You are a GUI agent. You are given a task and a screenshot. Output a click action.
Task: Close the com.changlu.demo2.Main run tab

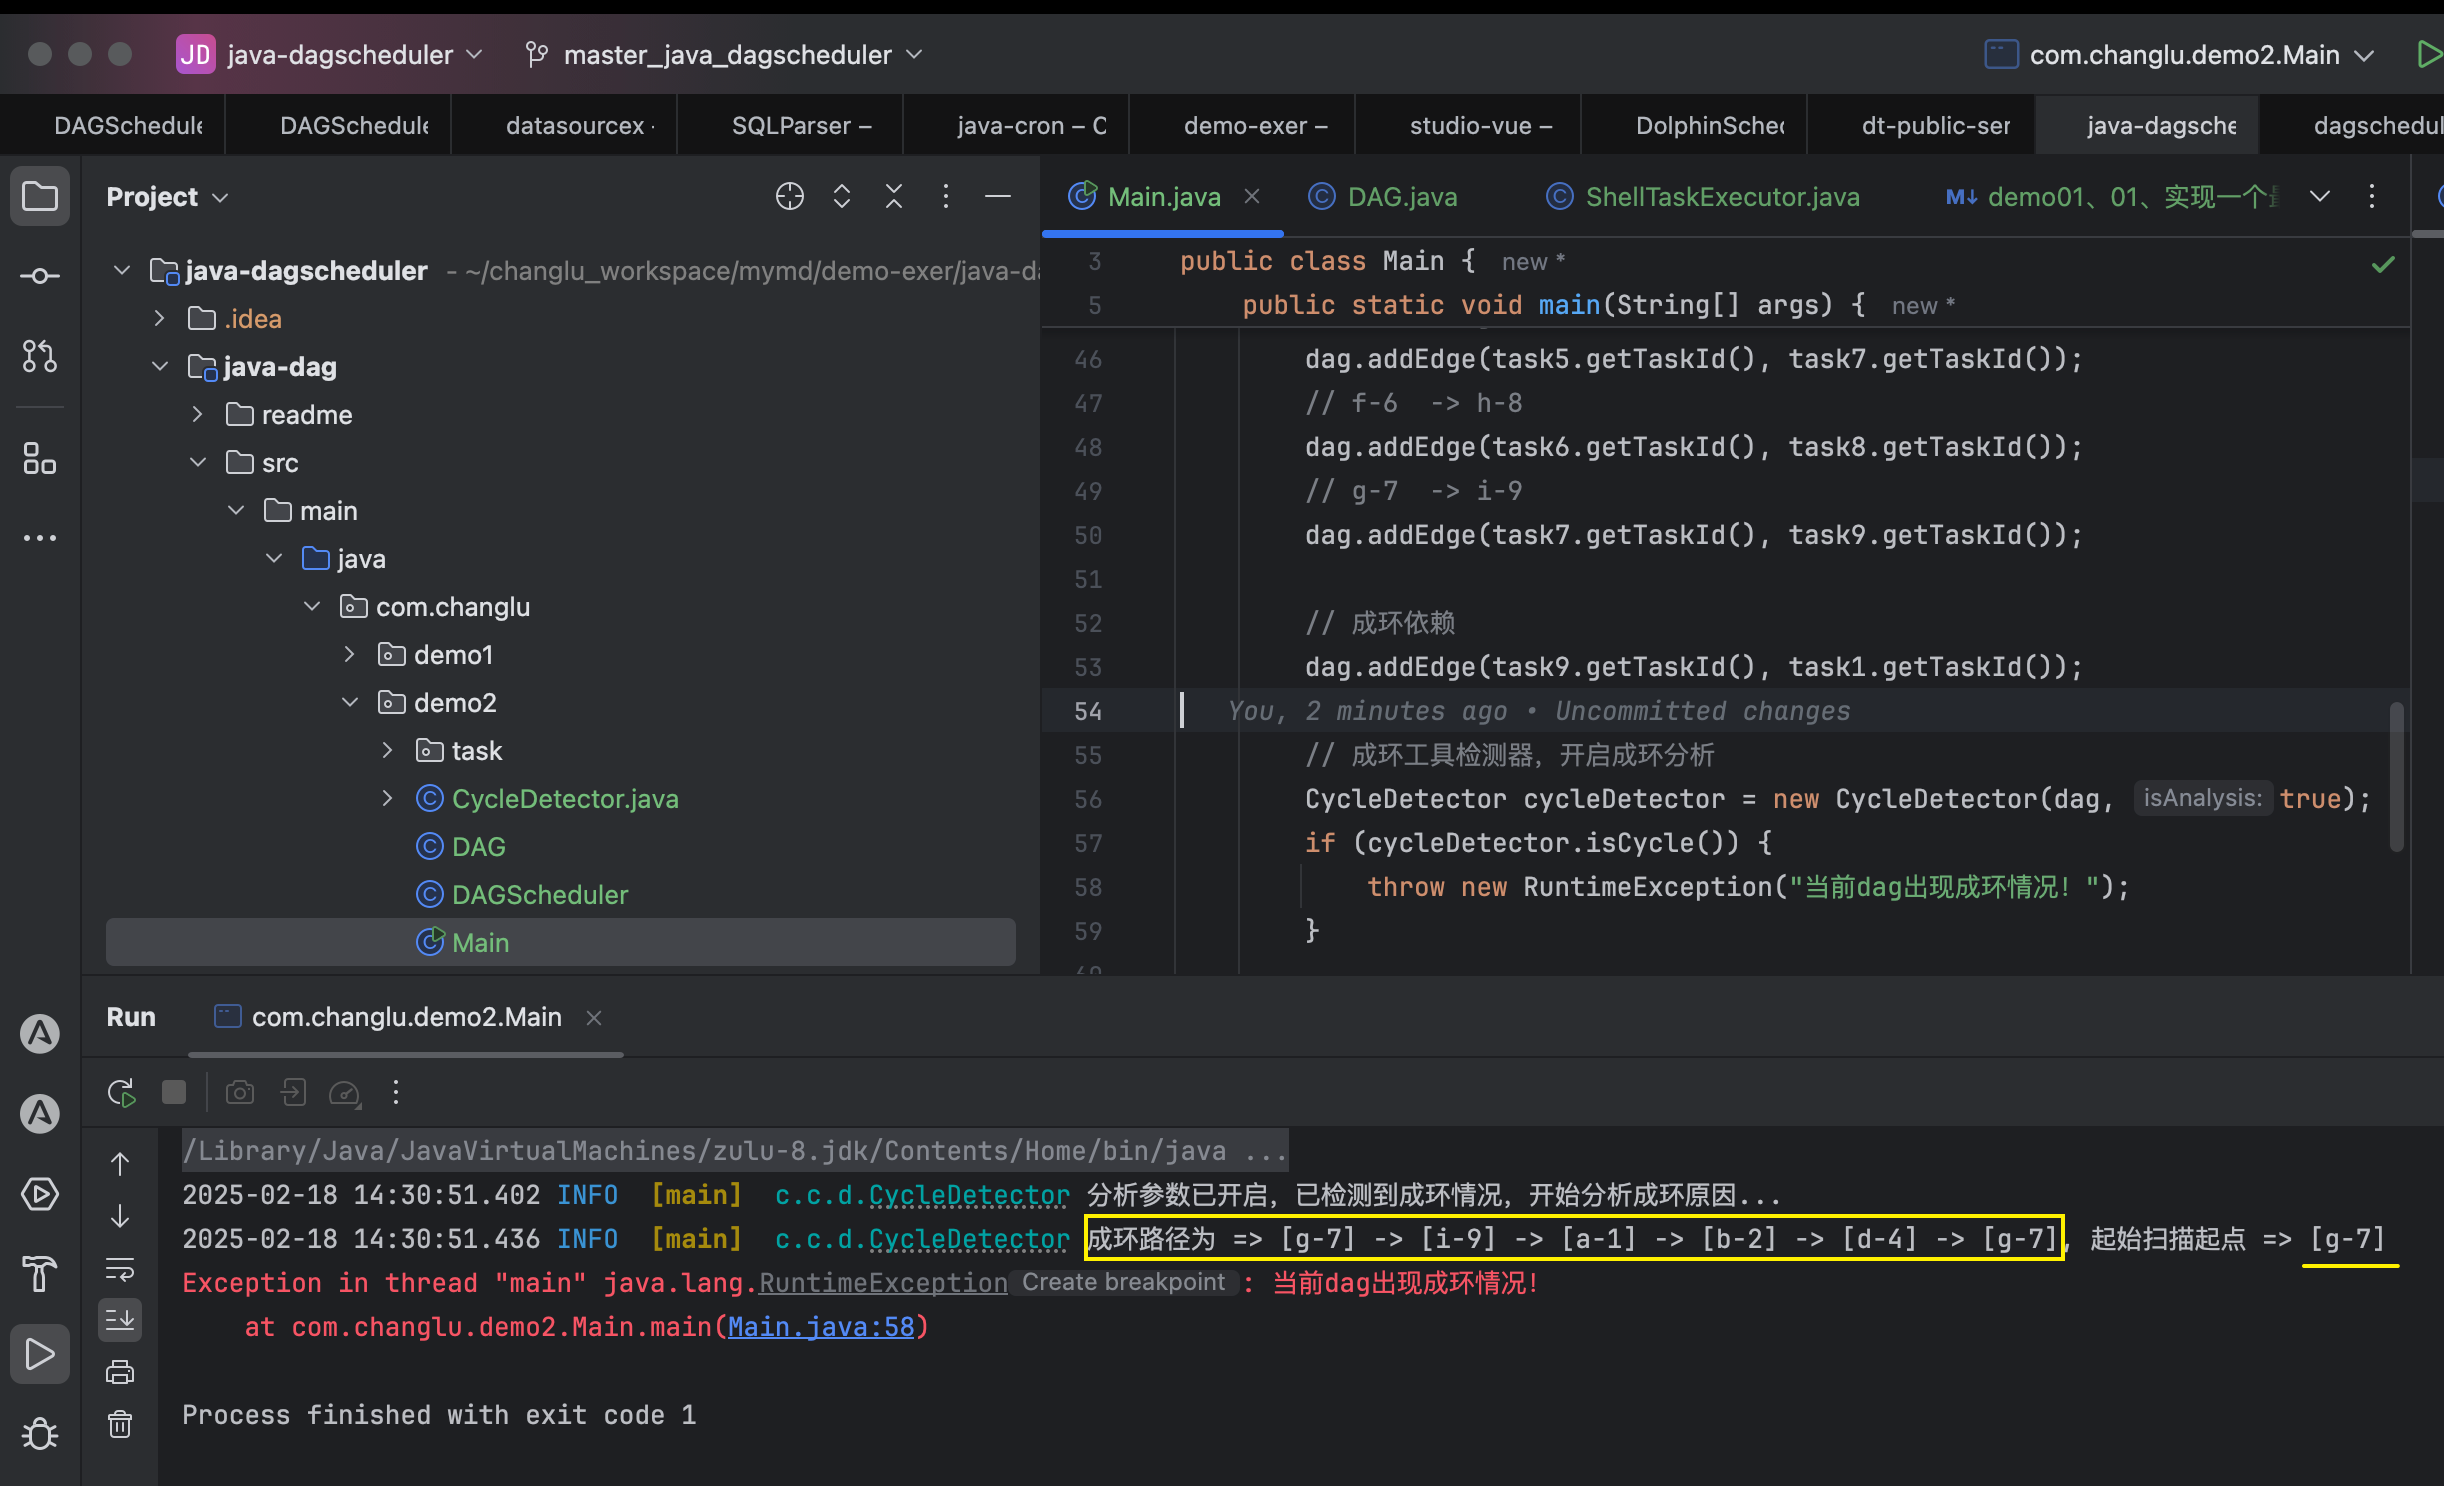(x=594, y=1018)
